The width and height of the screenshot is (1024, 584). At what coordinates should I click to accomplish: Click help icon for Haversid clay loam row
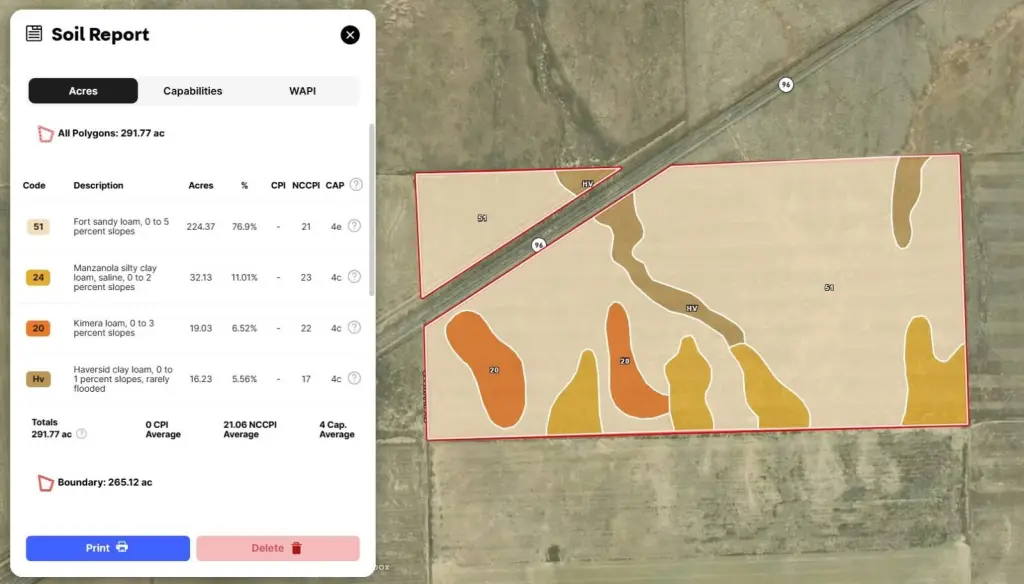point(354,379)
